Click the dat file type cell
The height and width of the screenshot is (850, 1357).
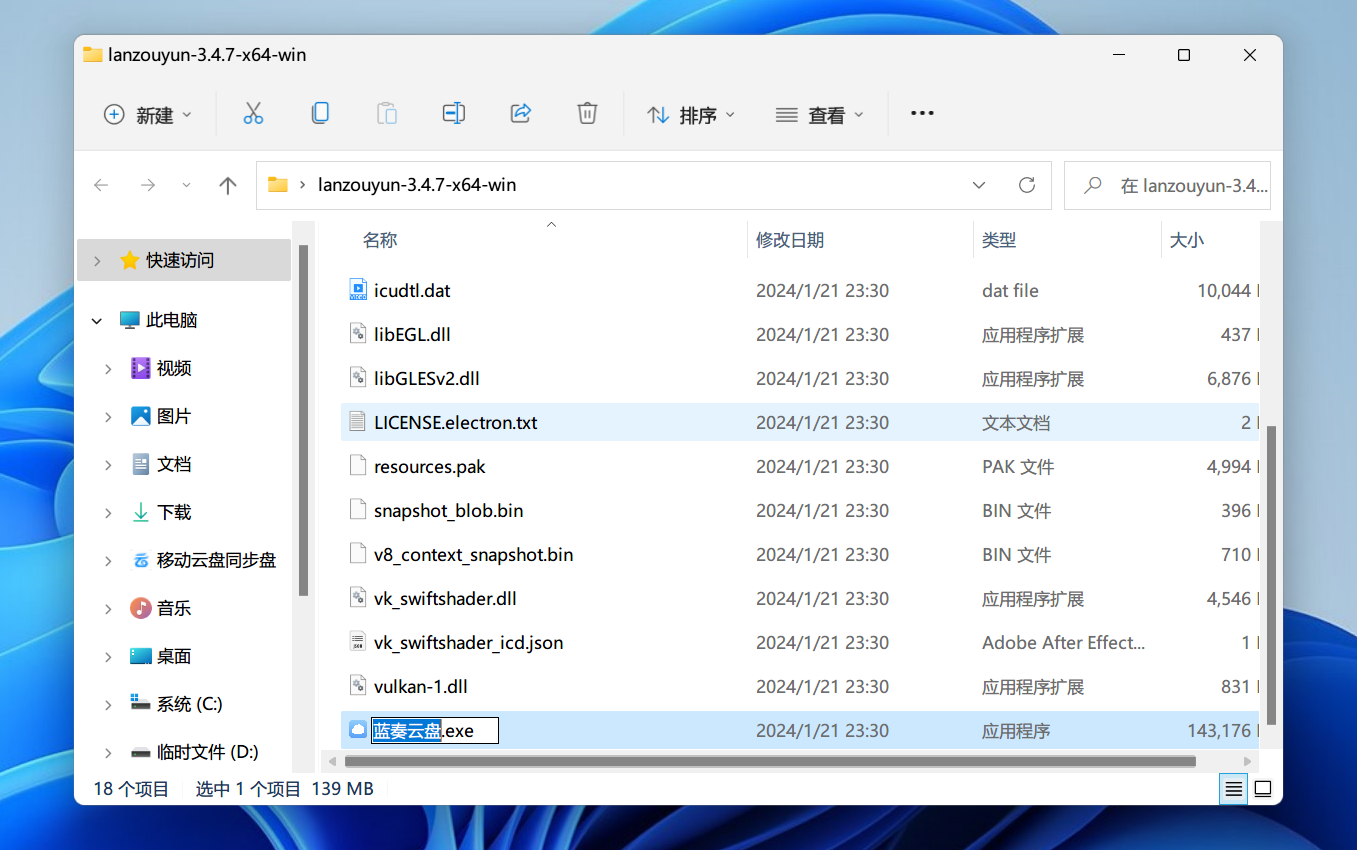click(x=1010, y=291)
